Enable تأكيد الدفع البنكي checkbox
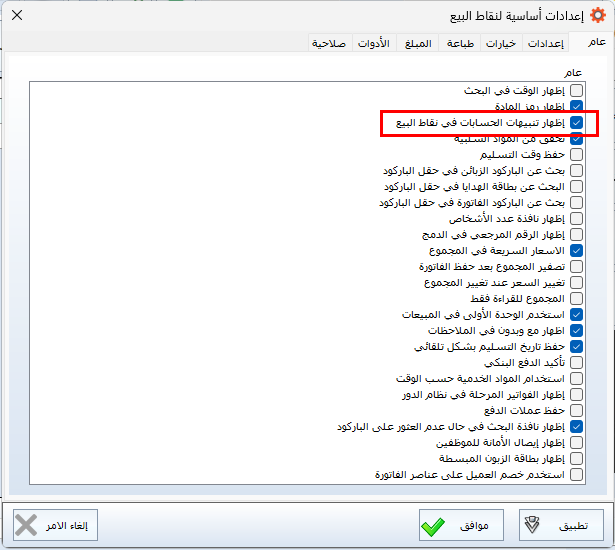615x550 pixels. click(576, 363)
